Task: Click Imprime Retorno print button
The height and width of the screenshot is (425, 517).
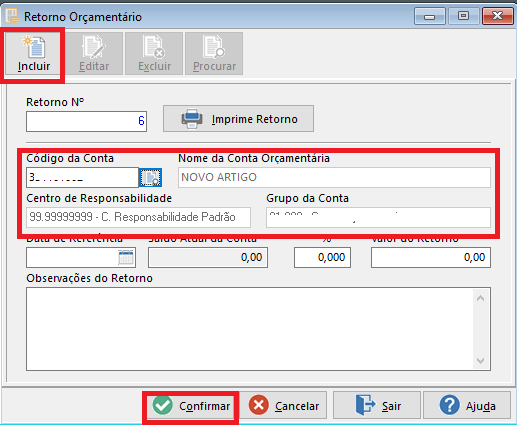Action: (x=238, y=119)
